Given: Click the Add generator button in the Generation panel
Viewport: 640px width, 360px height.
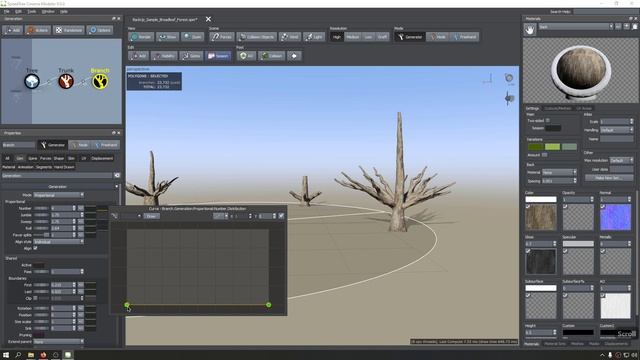Looking at the screenshot, I should point(12,30).
